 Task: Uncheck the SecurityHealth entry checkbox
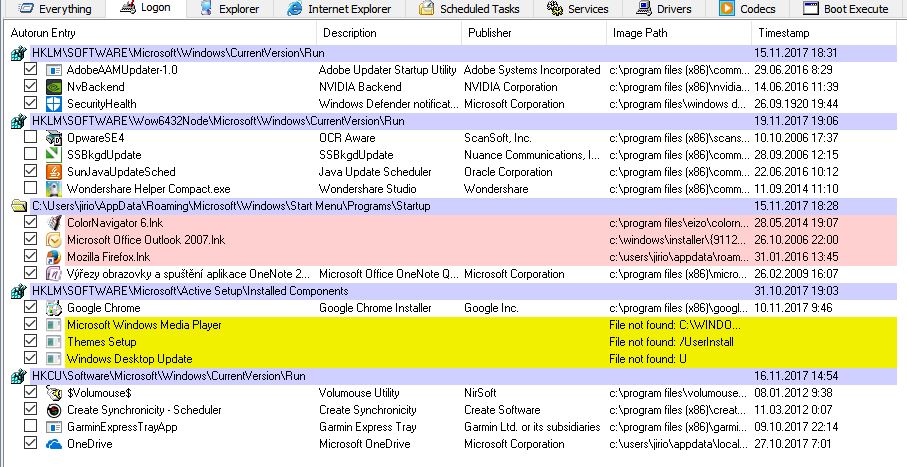pyautogui.click(x=30, y=104)
